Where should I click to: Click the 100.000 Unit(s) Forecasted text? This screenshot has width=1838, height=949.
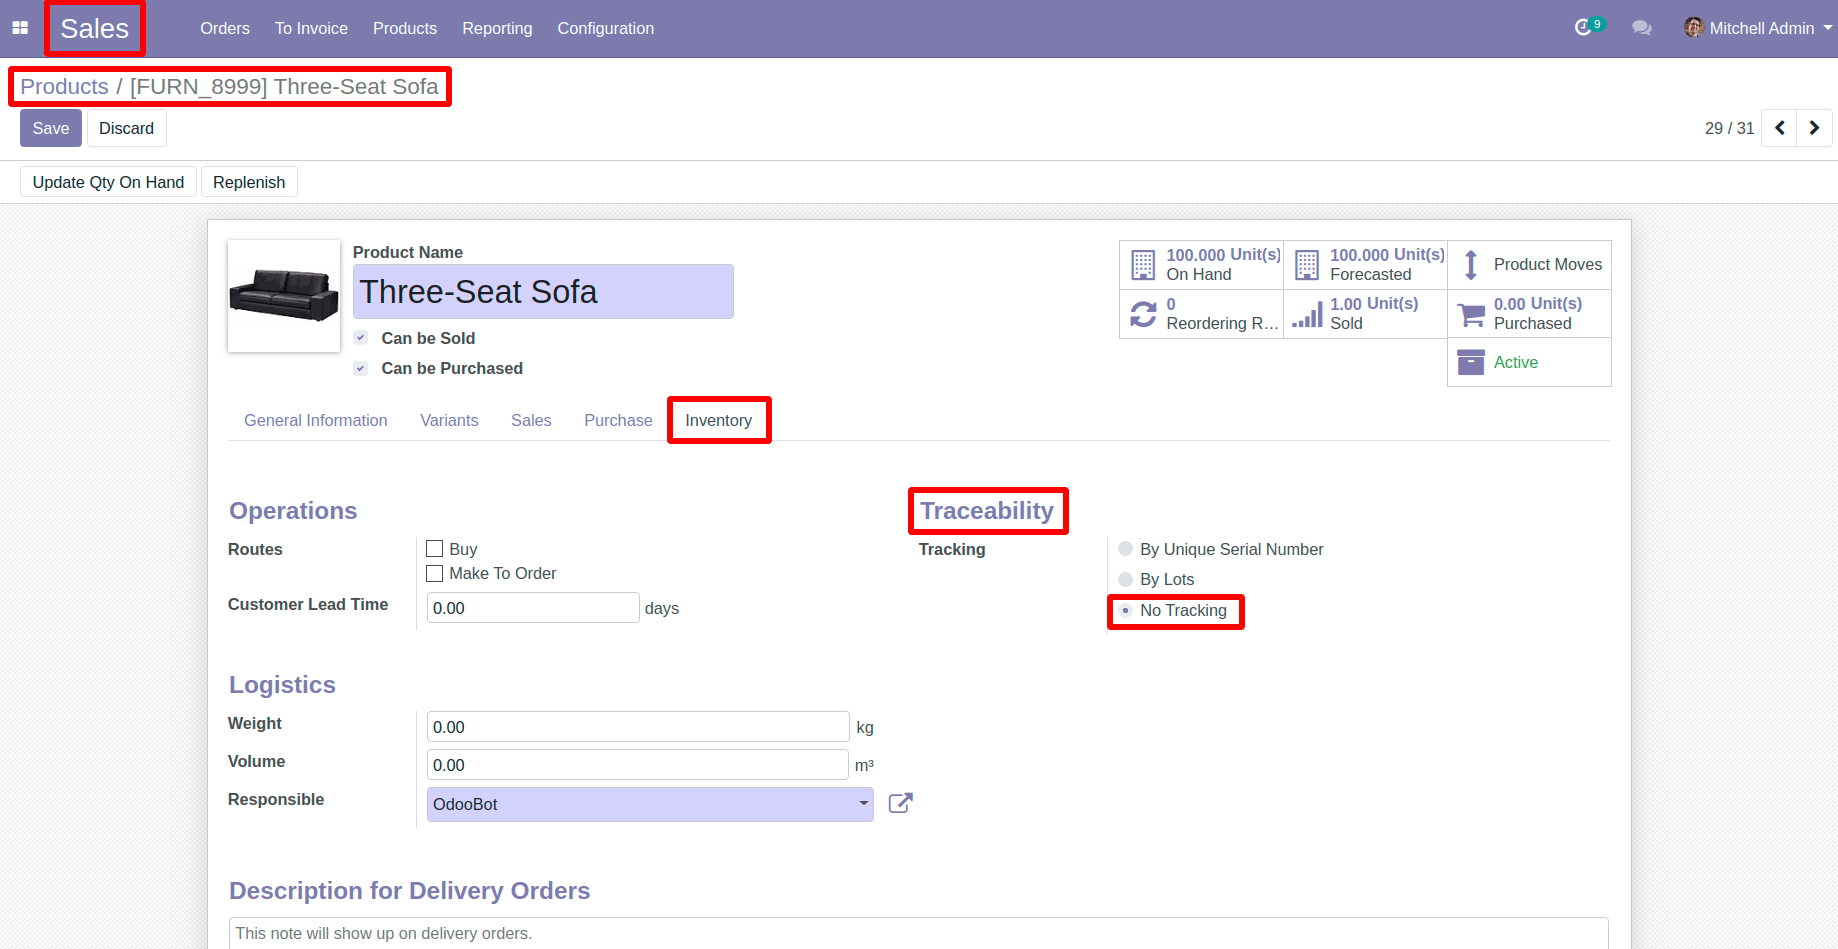1387,265
